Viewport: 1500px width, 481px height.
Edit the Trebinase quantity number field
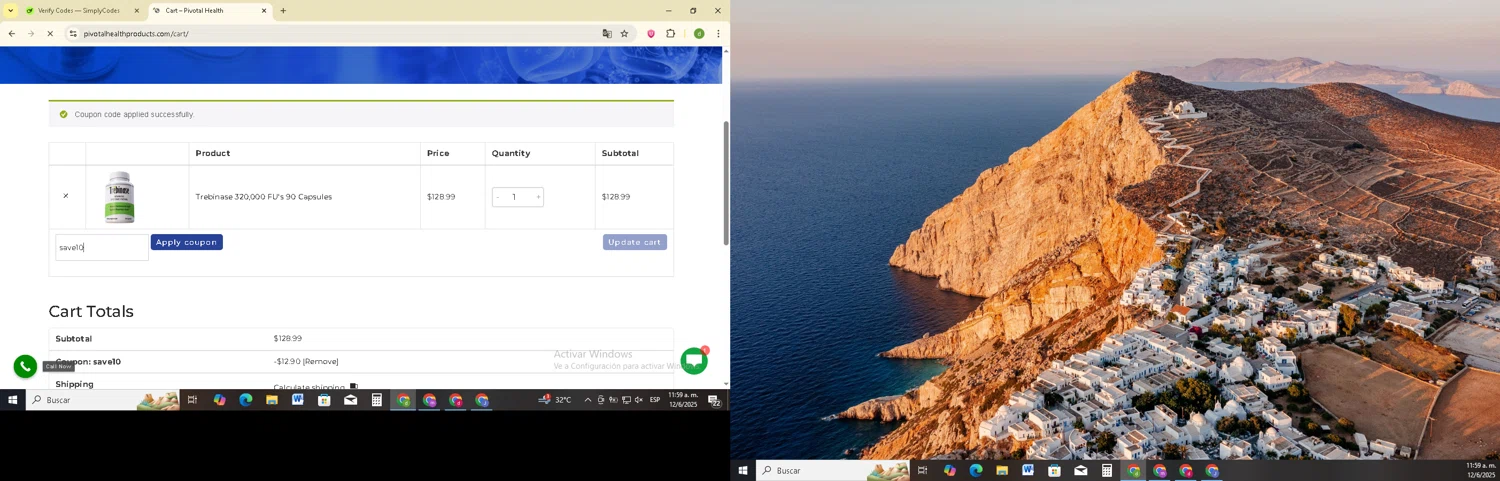tap(515, 197)
